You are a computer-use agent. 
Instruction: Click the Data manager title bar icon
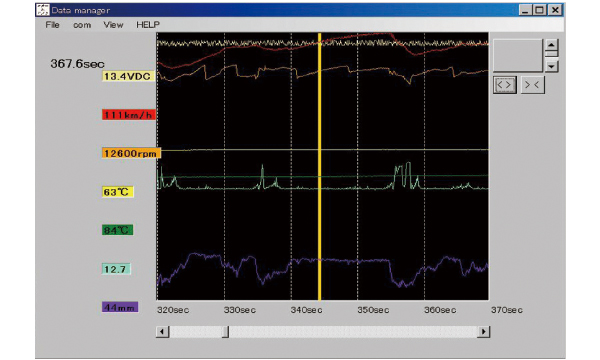click(x=43, y=10)
